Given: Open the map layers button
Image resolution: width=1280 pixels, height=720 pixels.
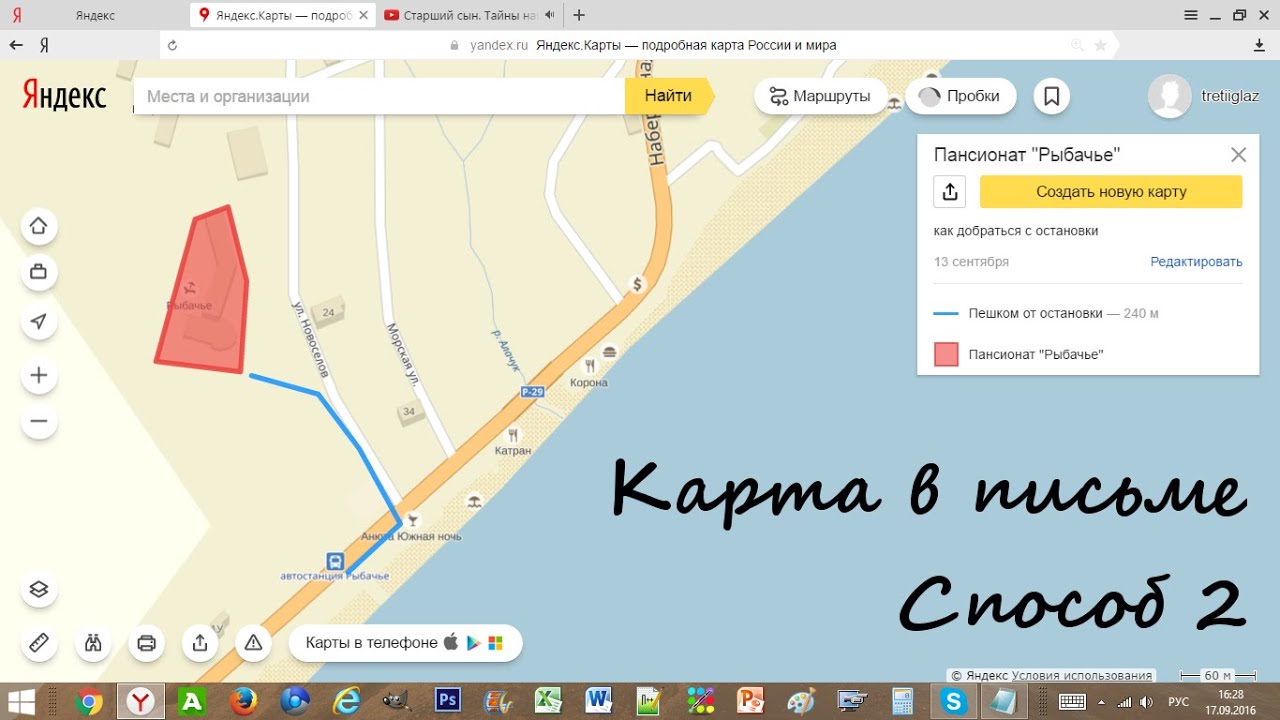Looking at the screenshot, I should click(x=39, y=589).
